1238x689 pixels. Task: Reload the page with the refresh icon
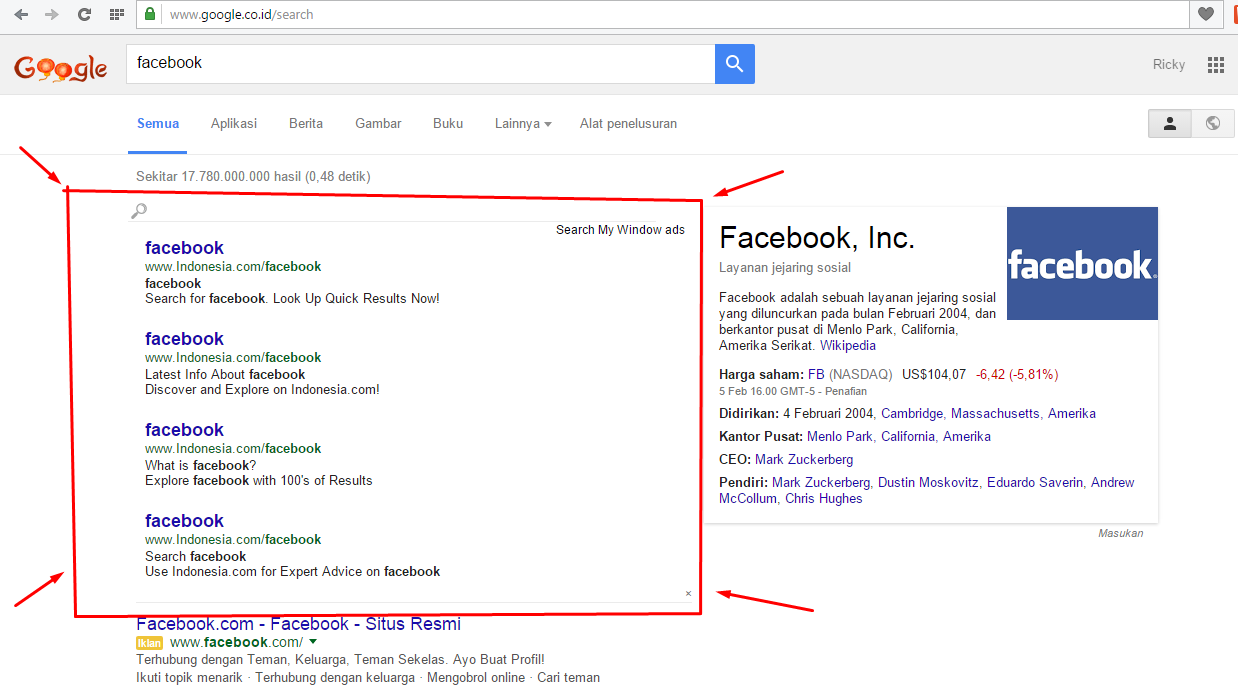pos(84,14)
